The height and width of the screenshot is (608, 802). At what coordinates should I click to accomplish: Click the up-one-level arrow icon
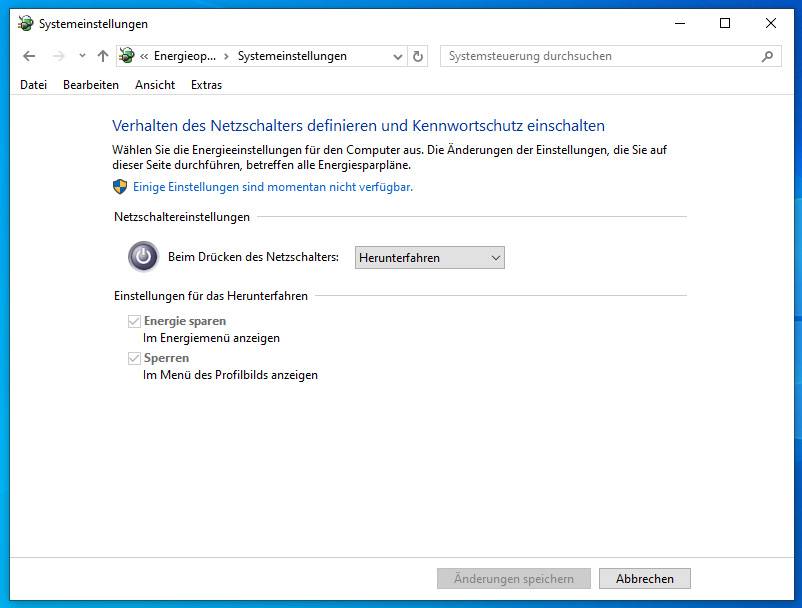(102, 56)
